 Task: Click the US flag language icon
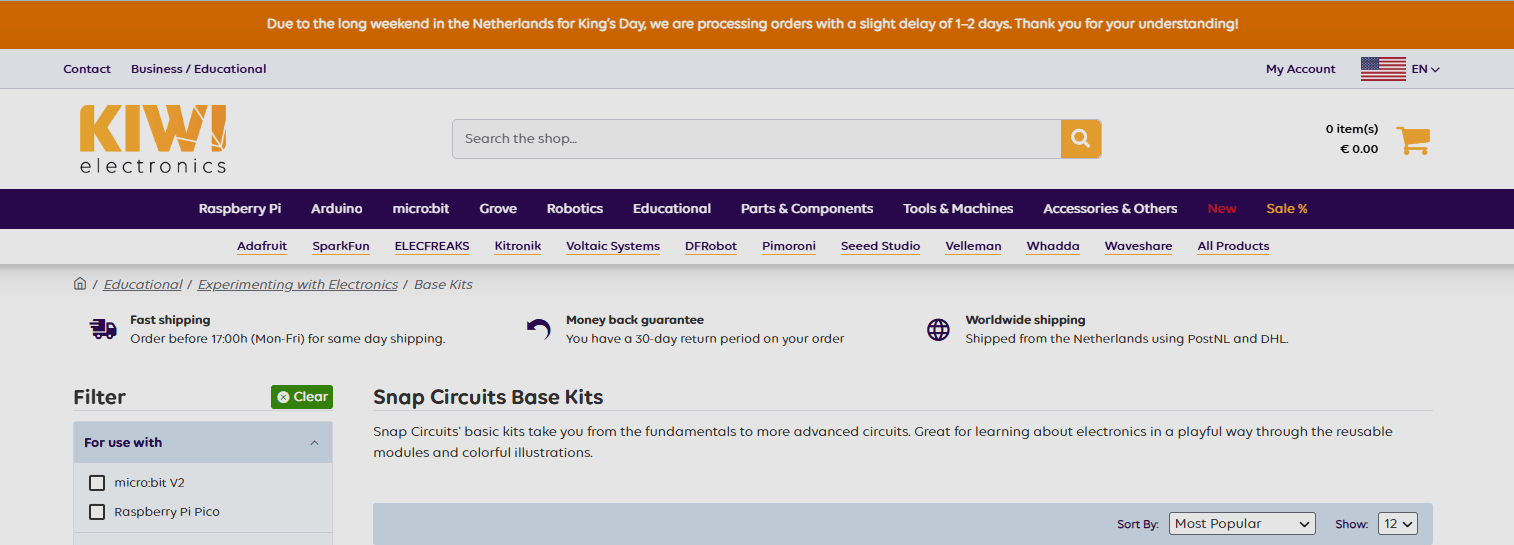tap(1383, 69)
